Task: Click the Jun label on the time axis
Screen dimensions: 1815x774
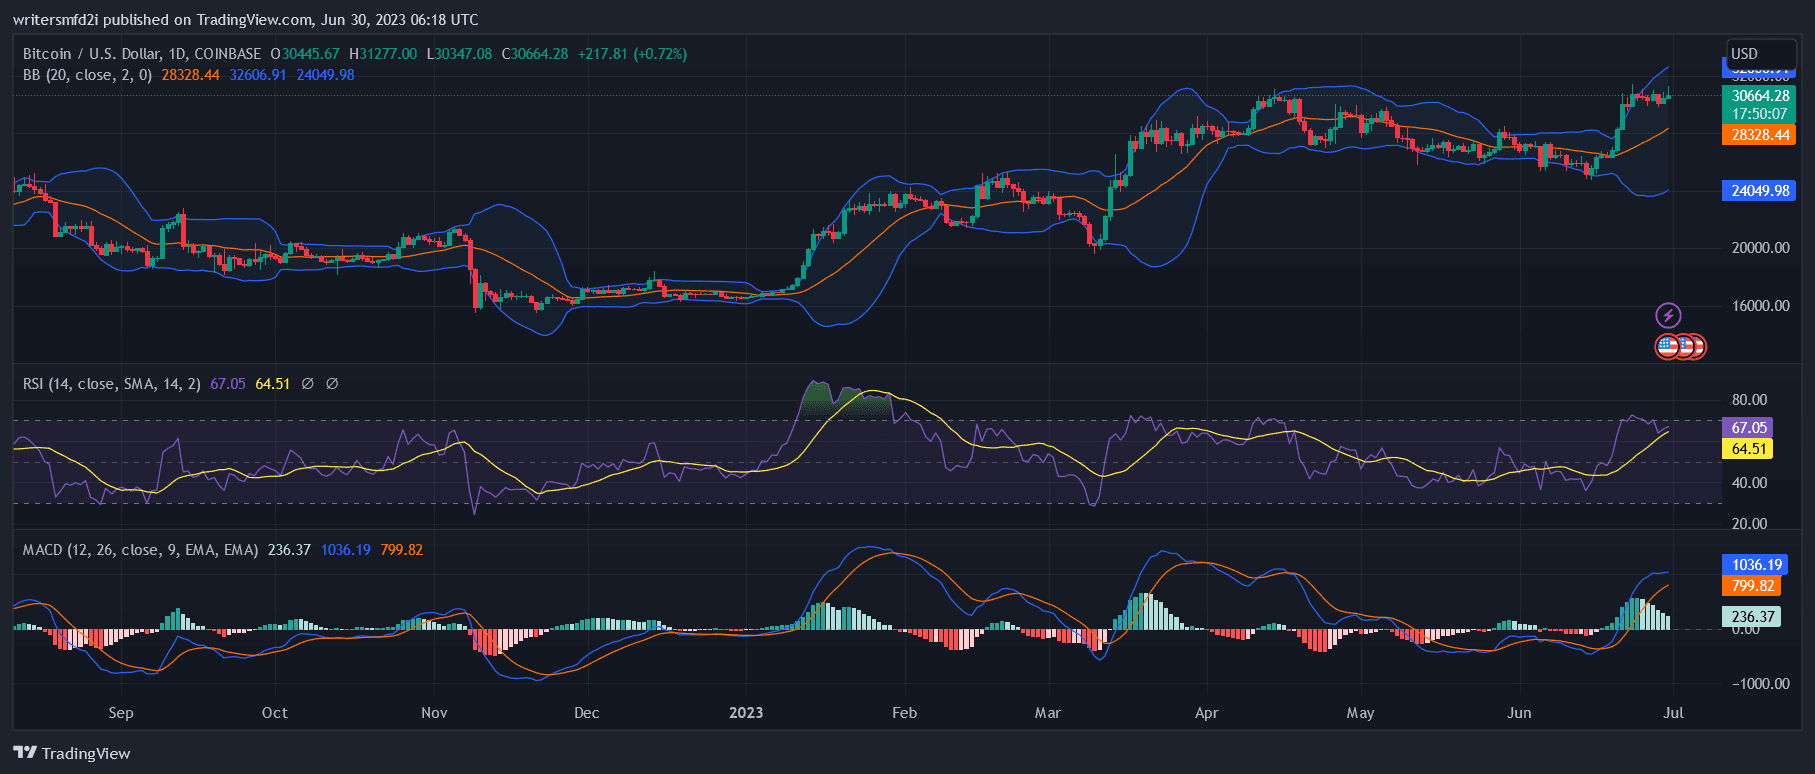Action: pyautogui.click(x=1519, y=713)
